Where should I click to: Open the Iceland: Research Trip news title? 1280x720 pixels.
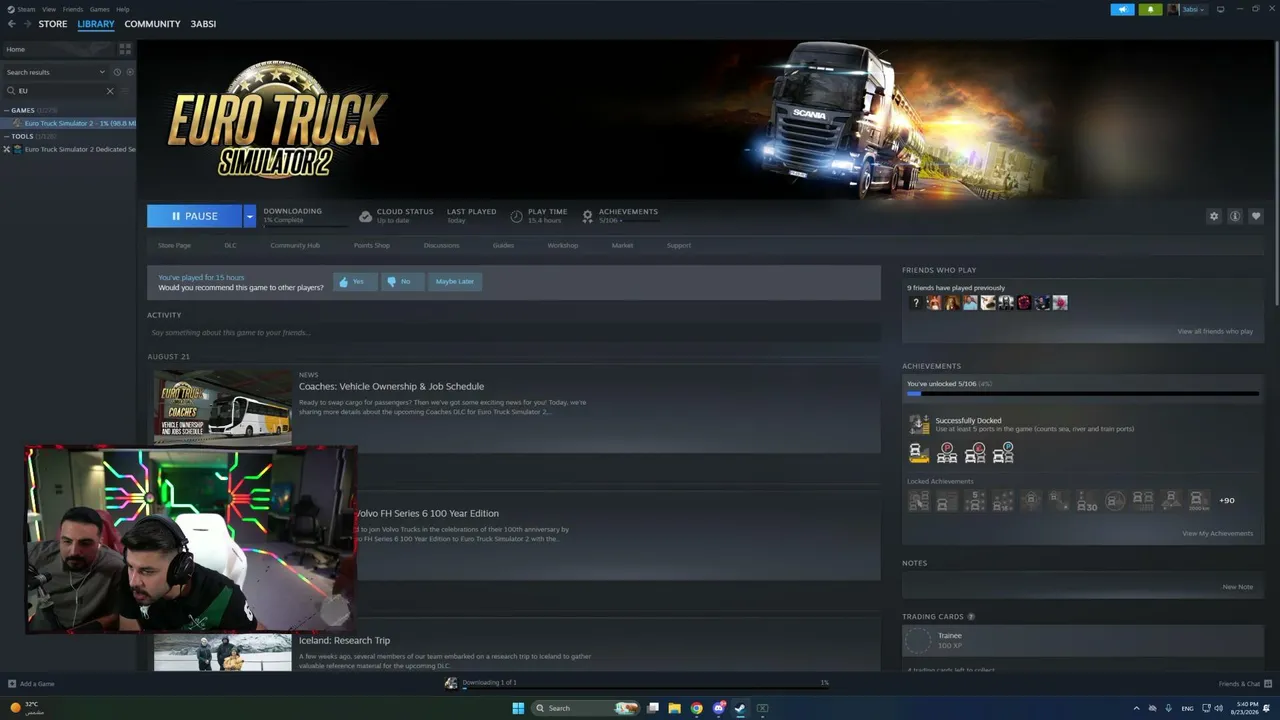[x=344, y=640]
